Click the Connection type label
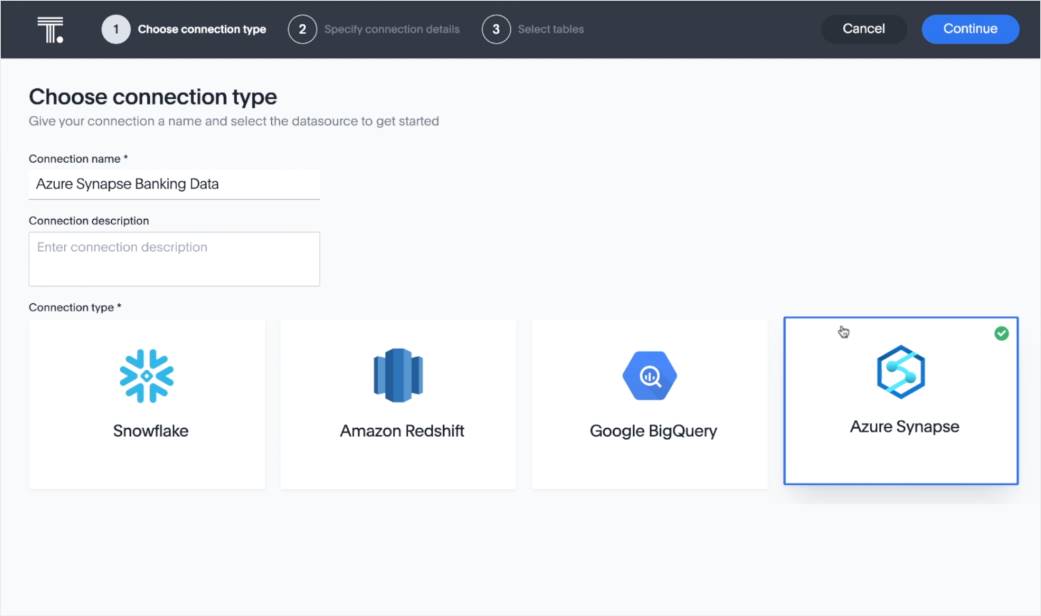 pyautogui.click(x=74, y=307)
